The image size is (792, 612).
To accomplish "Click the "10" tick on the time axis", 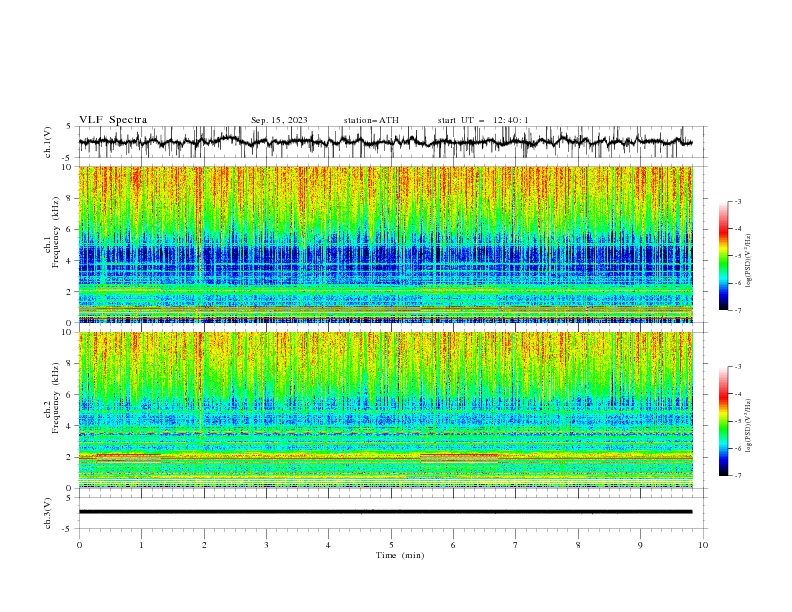I will (703, 545).
